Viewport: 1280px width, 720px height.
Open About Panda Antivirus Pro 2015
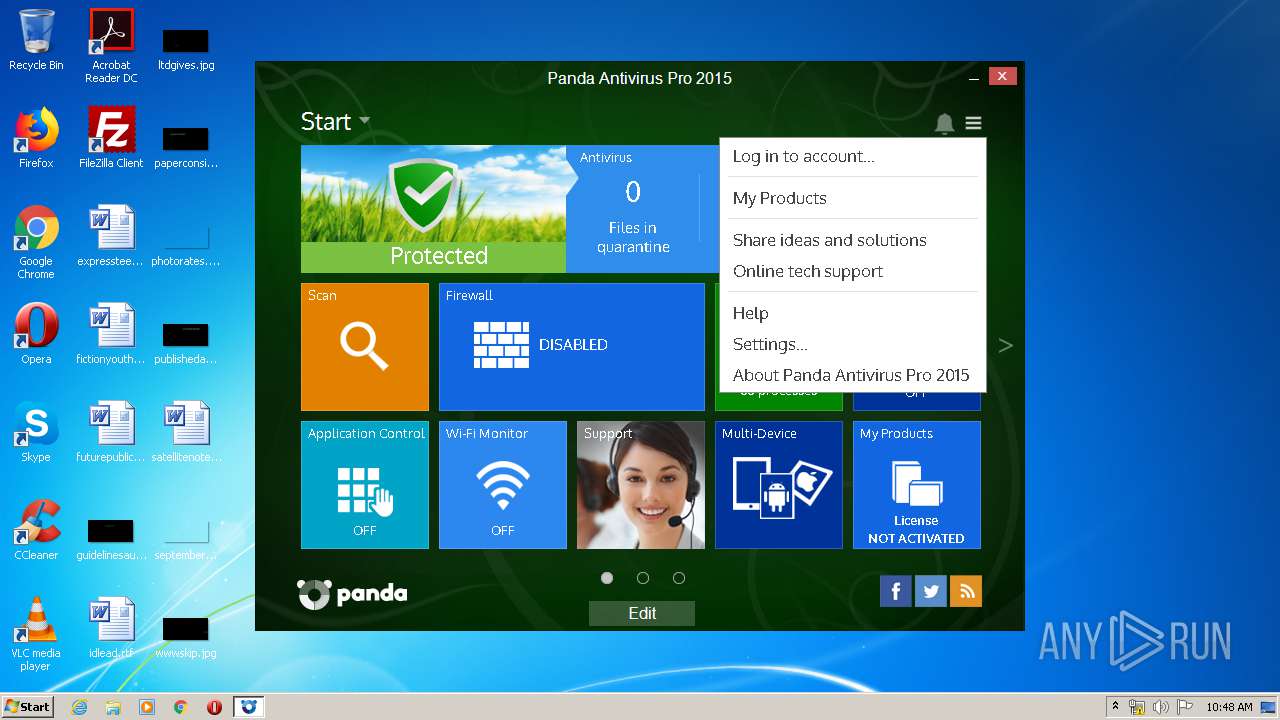point(852,375)
